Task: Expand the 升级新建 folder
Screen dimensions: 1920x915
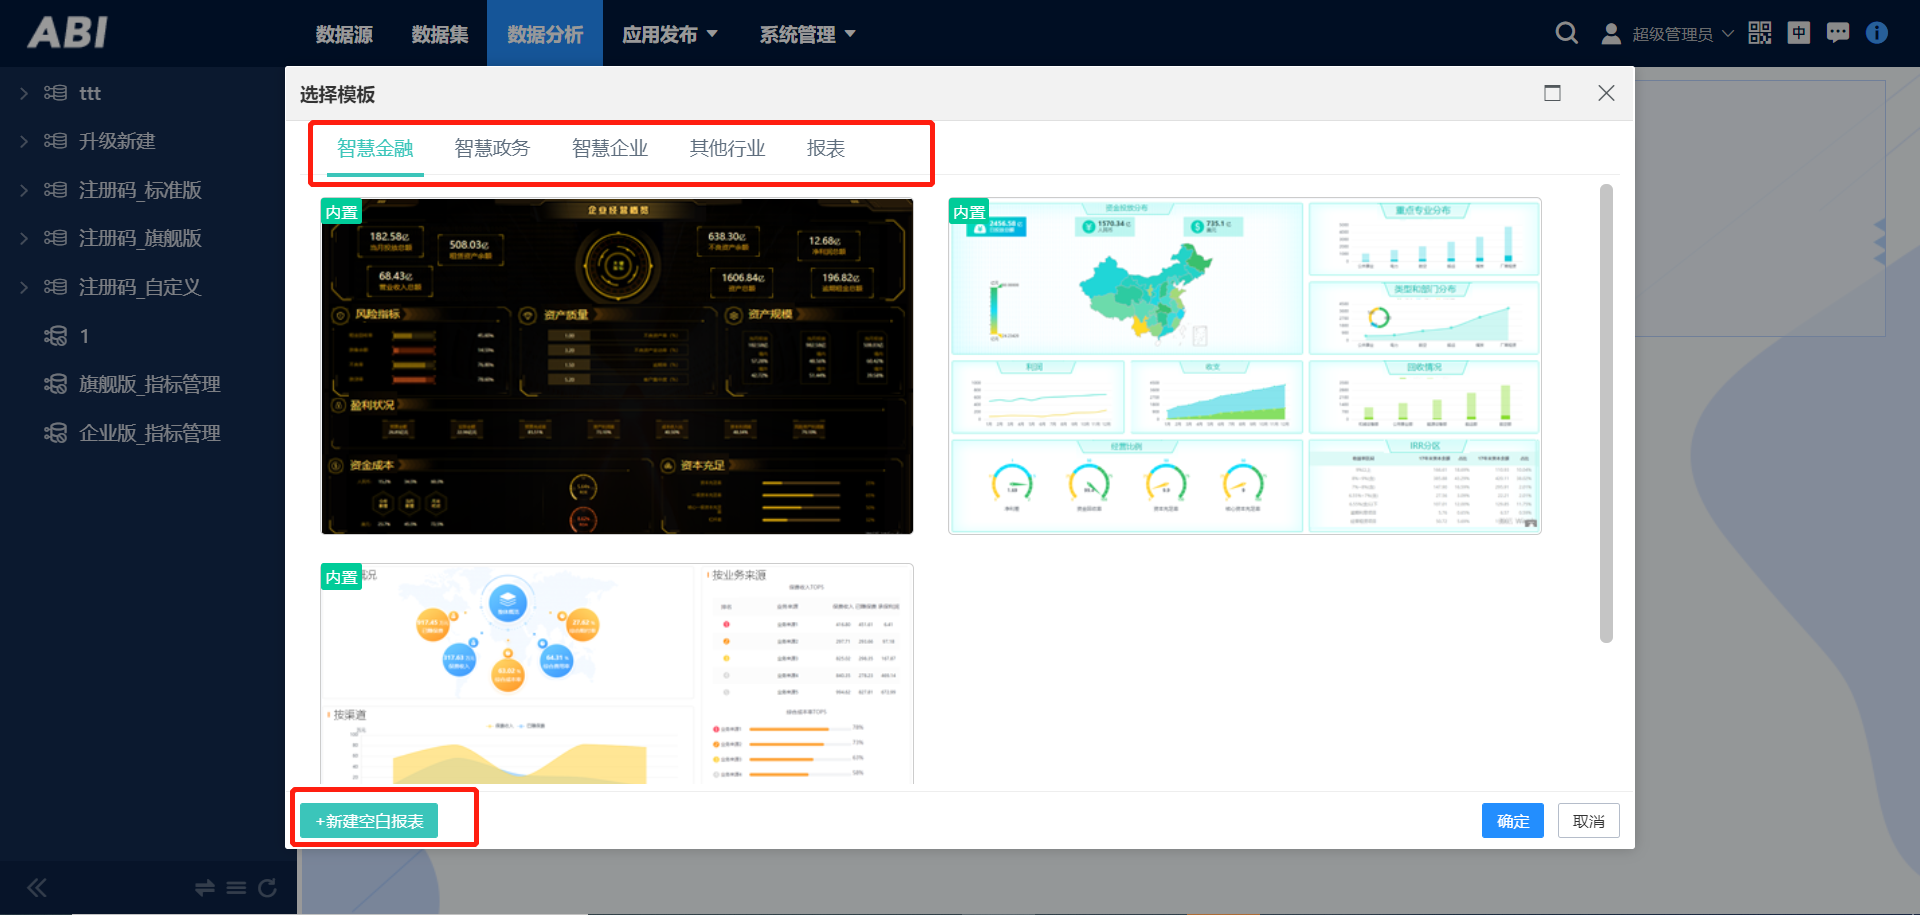Action: coord(24,142)
